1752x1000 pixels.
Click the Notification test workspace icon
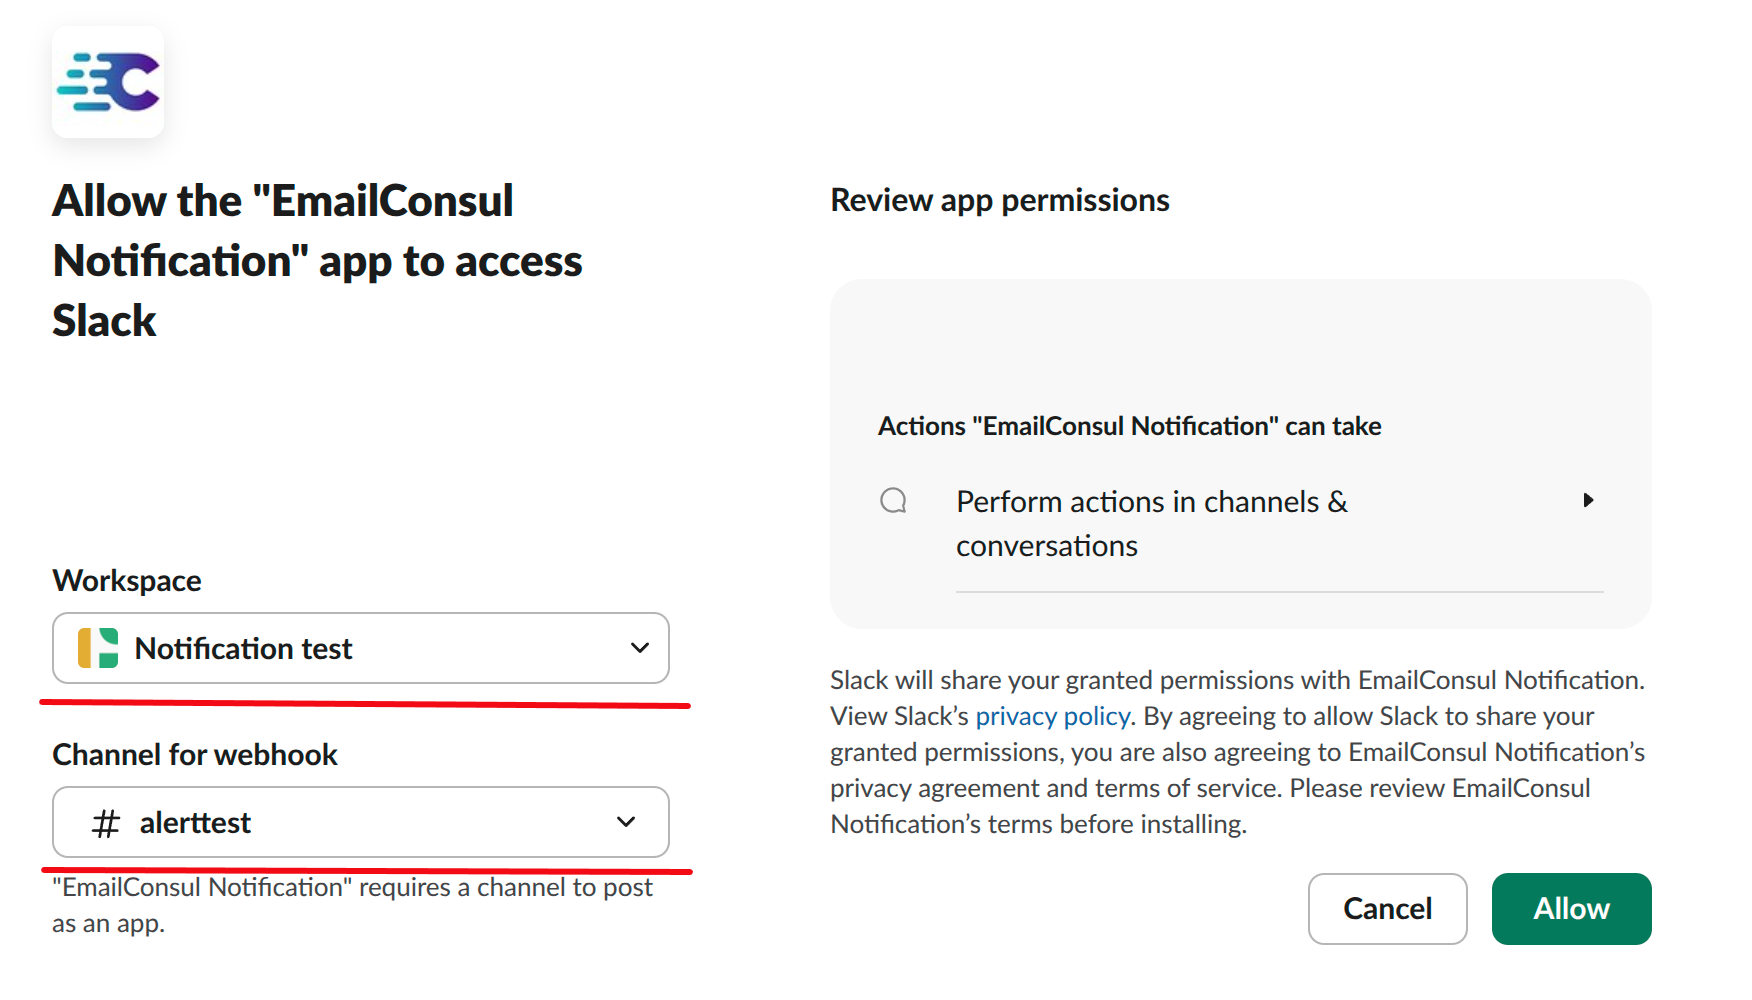[x=98, y=648]
